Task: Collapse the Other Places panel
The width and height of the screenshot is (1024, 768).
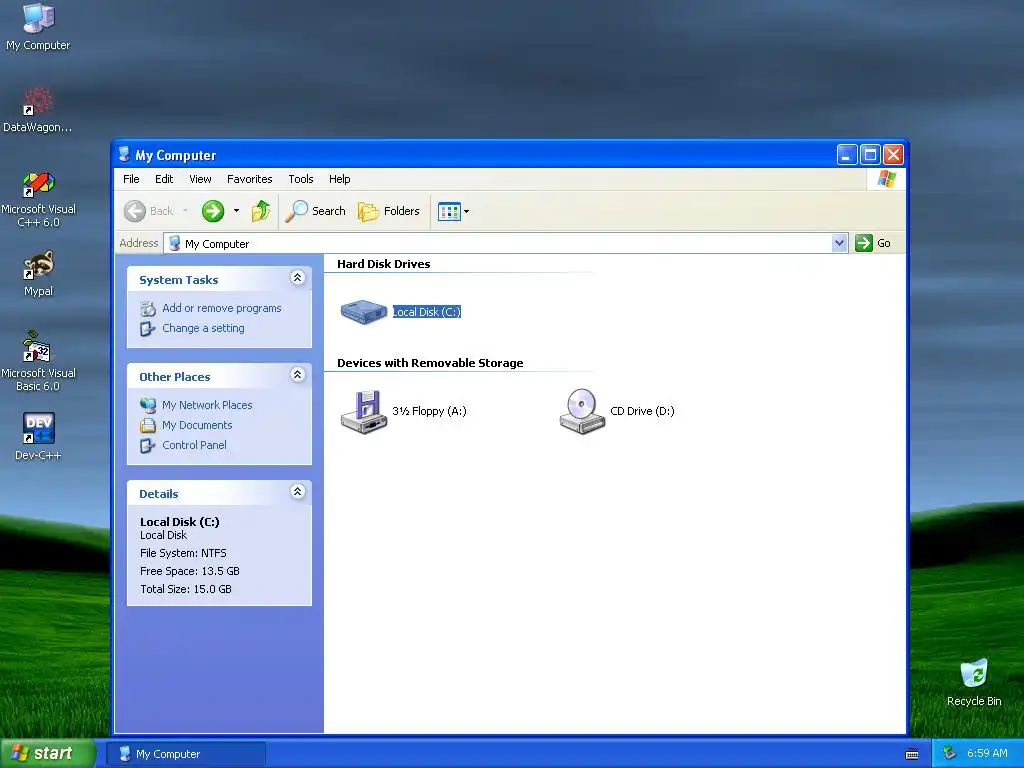Action: (297, 374)
